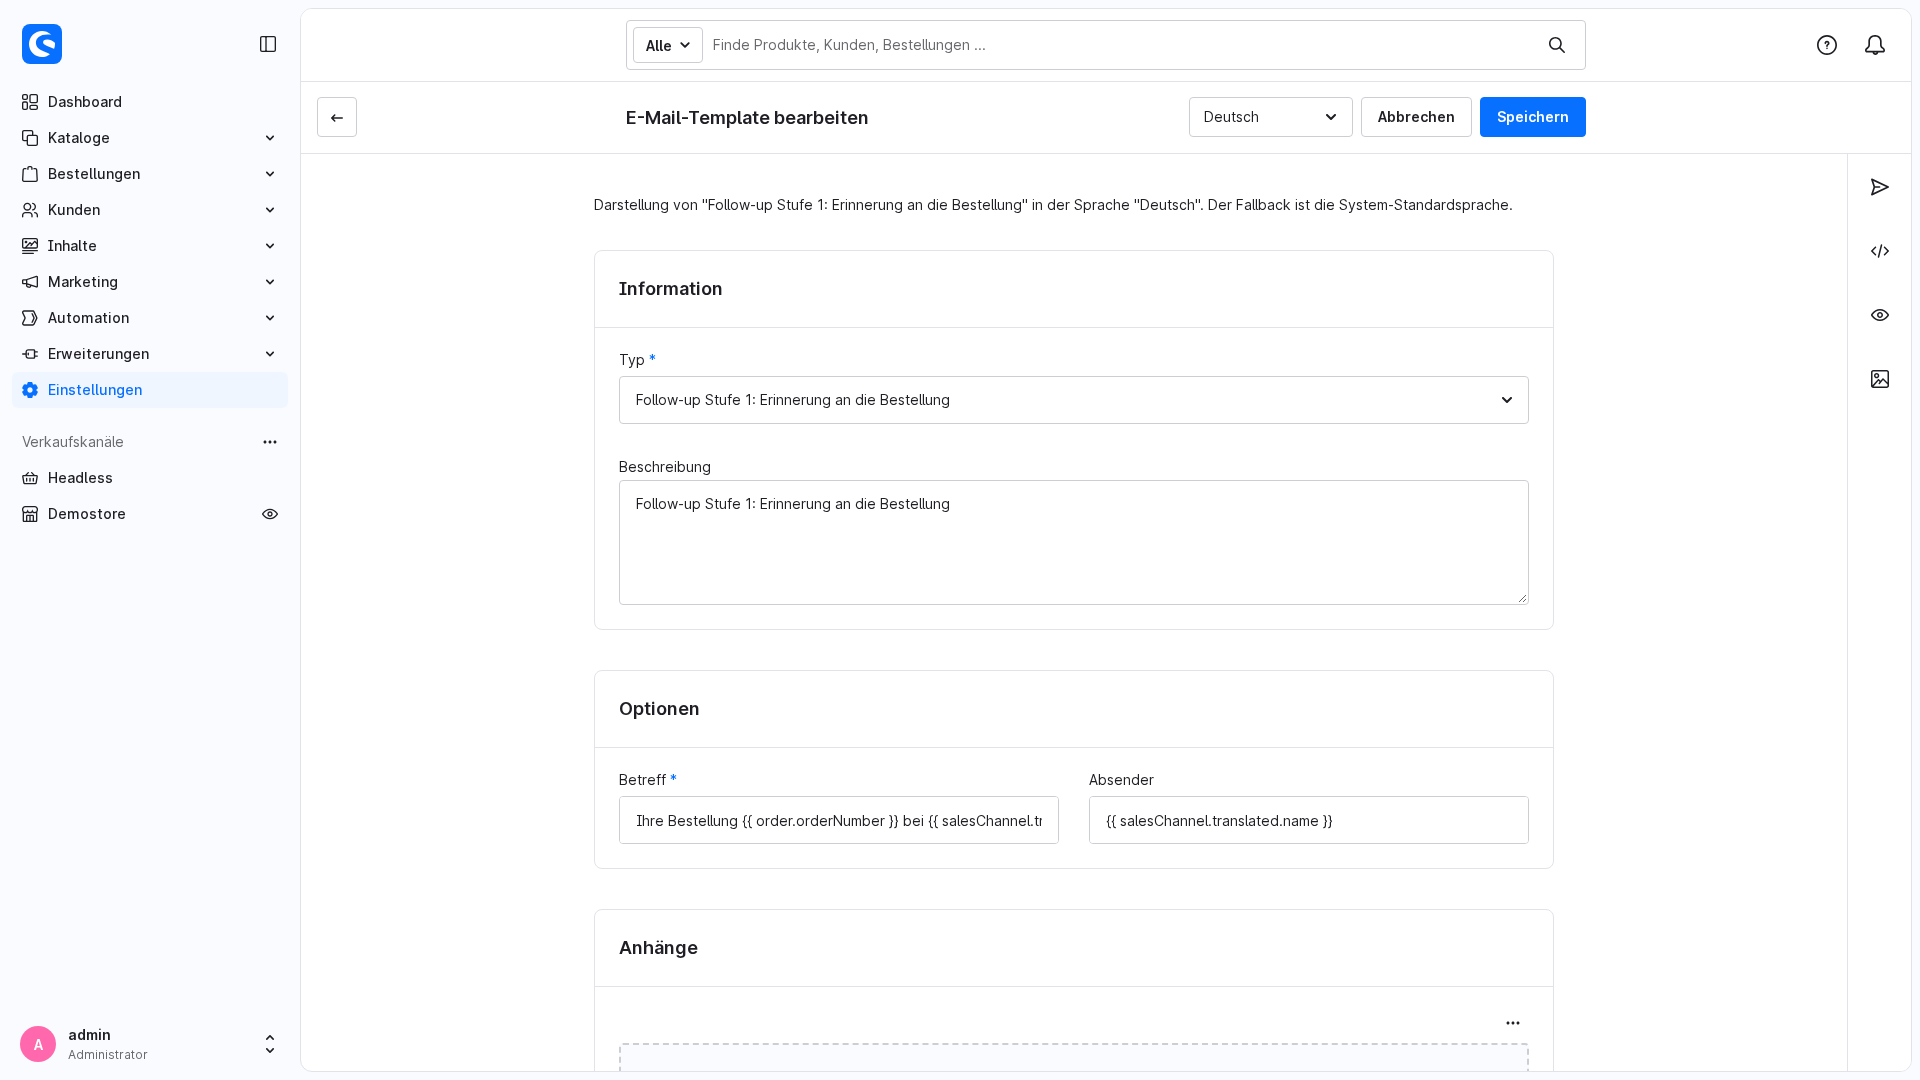The width and height of the screenshot is (1920, 1080).
Task: Expand Kataloge menu chevron
Action: tap(270, 138)
